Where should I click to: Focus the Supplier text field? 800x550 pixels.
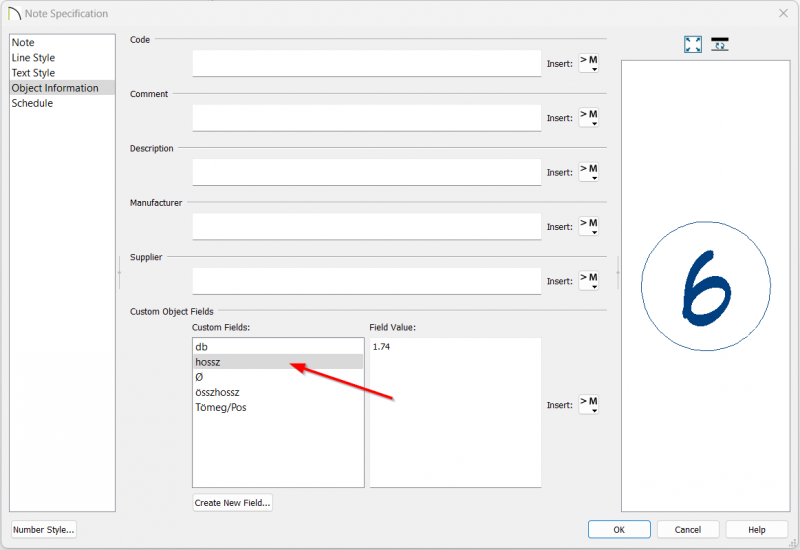pyautogui.click(x=366, y=281)
